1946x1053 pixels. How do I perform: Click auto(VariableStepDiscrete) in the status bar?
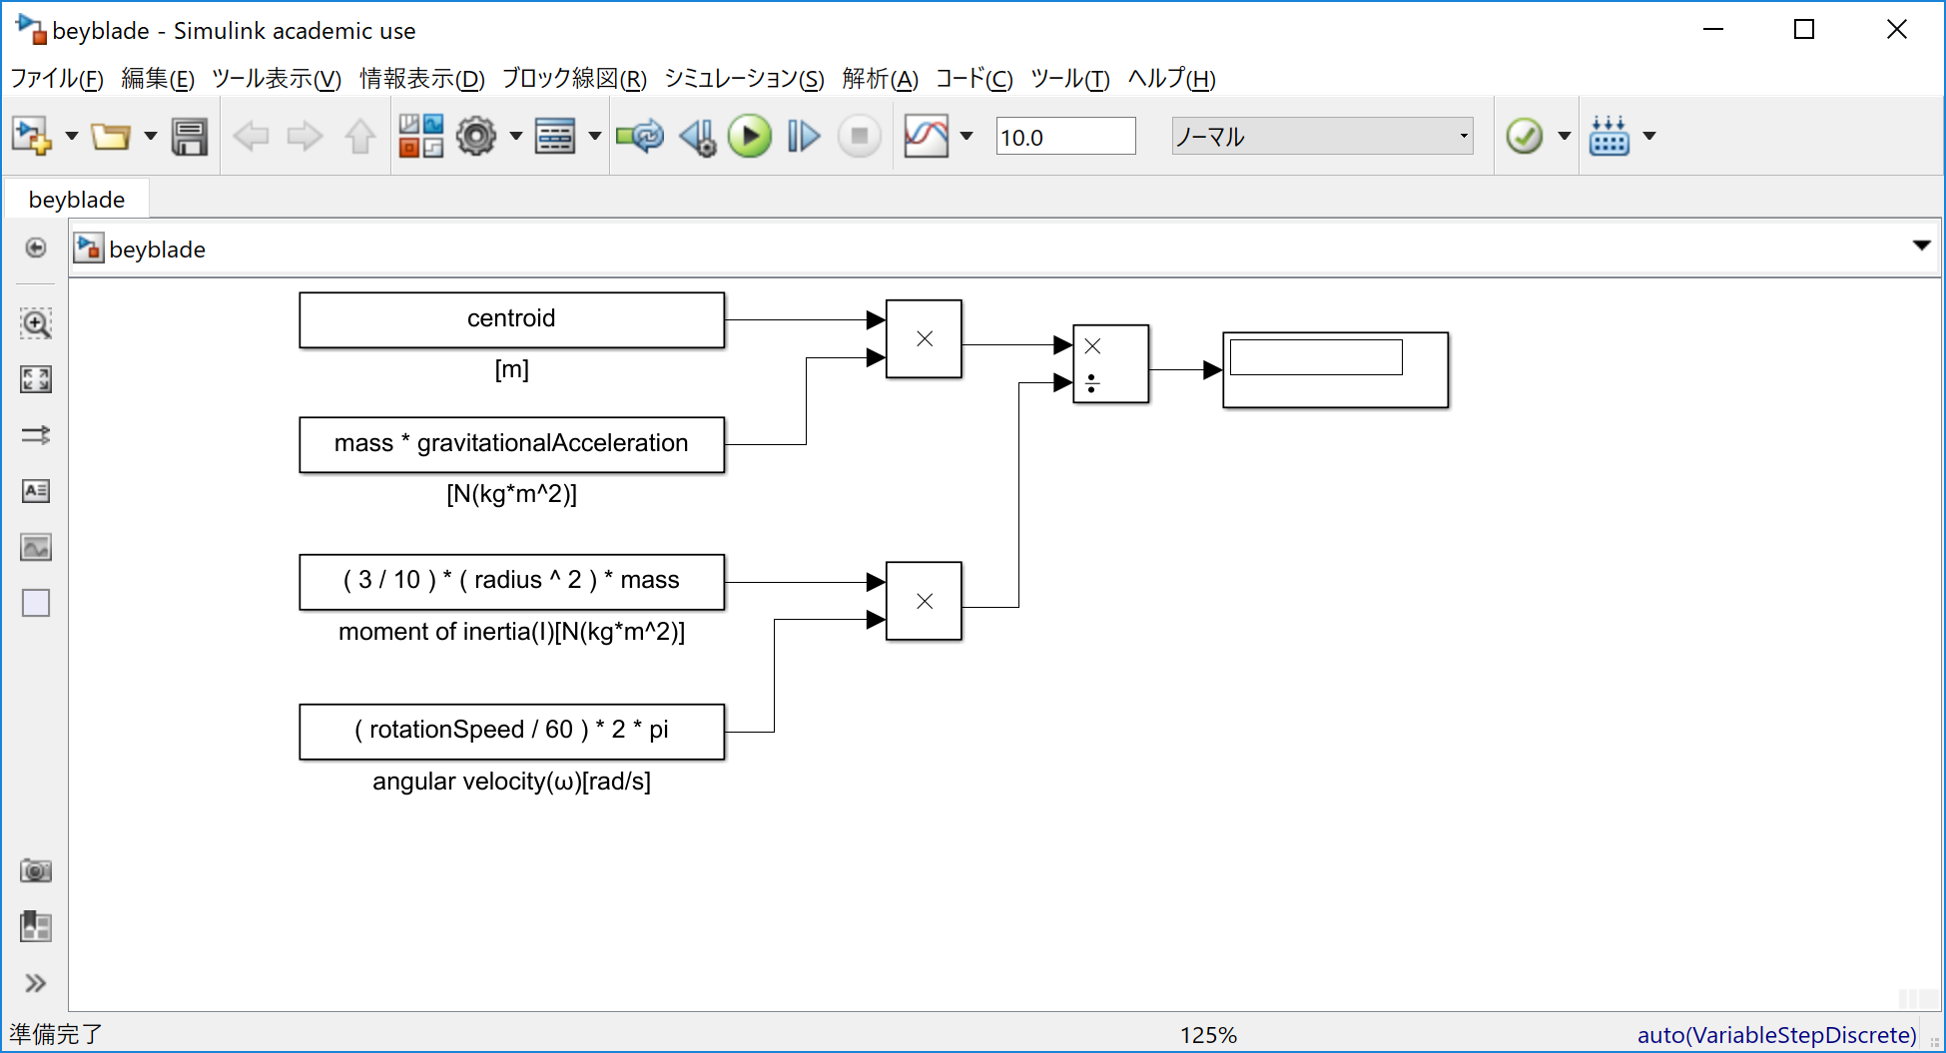pos(1776,1034)
